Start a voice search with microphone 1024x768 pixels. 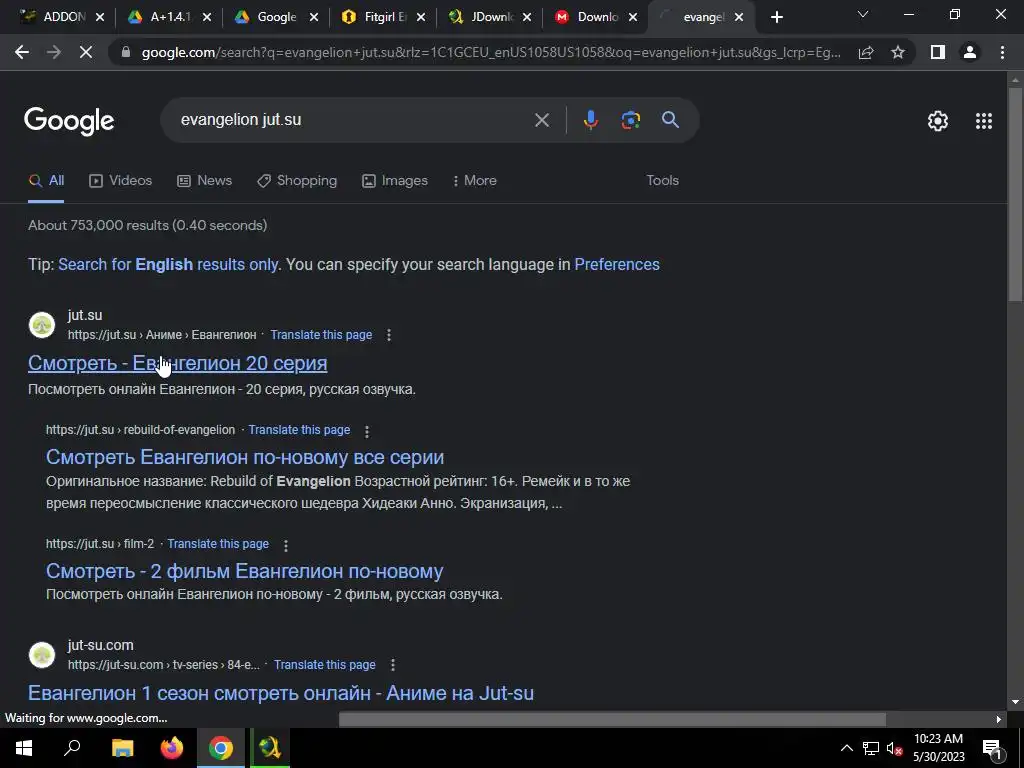click(590, 120)
